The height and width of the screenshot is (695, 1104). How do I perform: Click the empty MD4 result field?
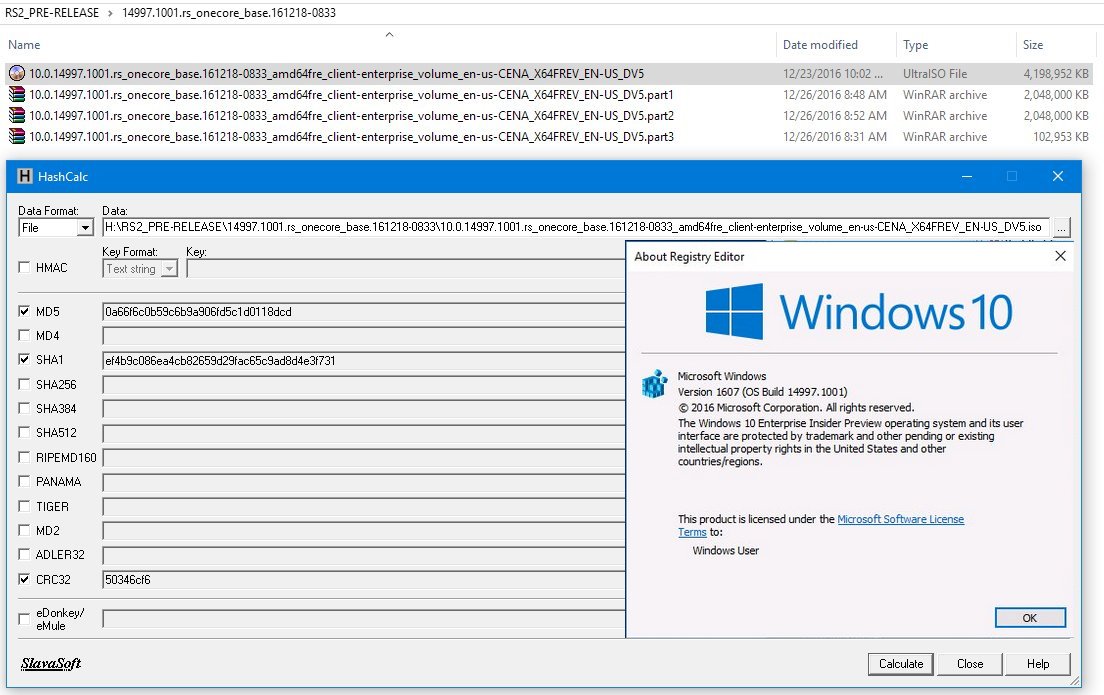tap(363, 336)
